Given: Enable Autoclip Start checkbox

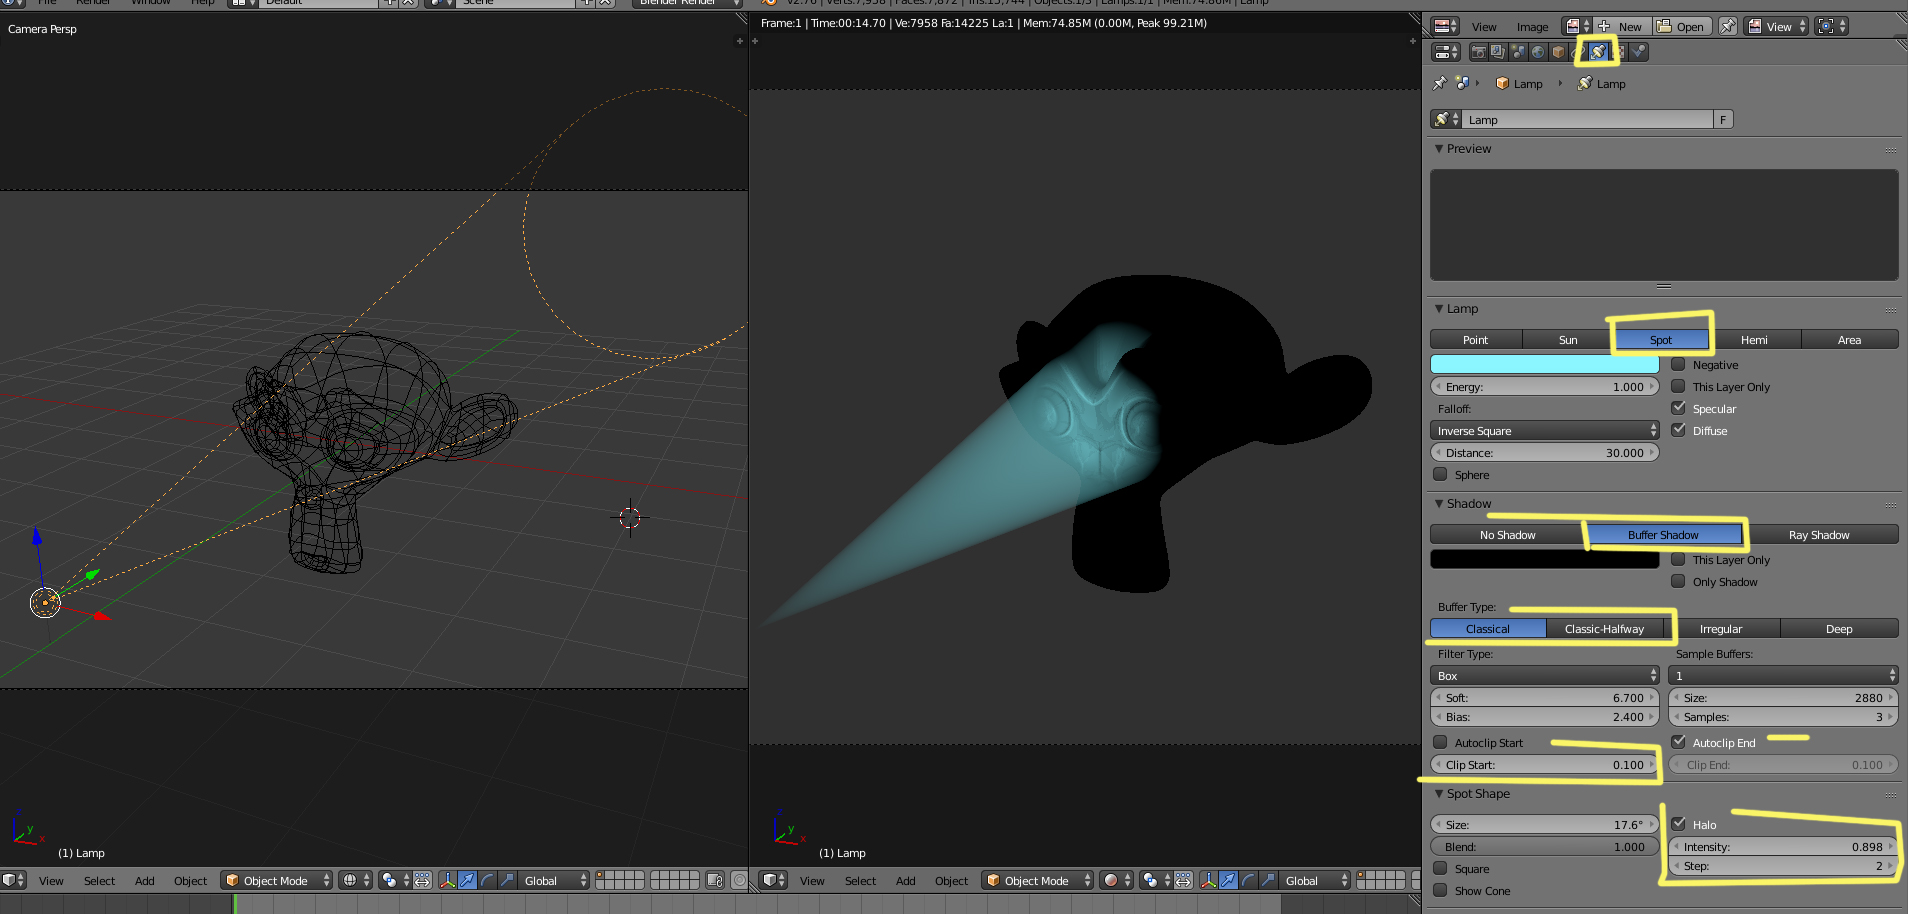Looking at the screenshot, I should [x=1440, y=743].
